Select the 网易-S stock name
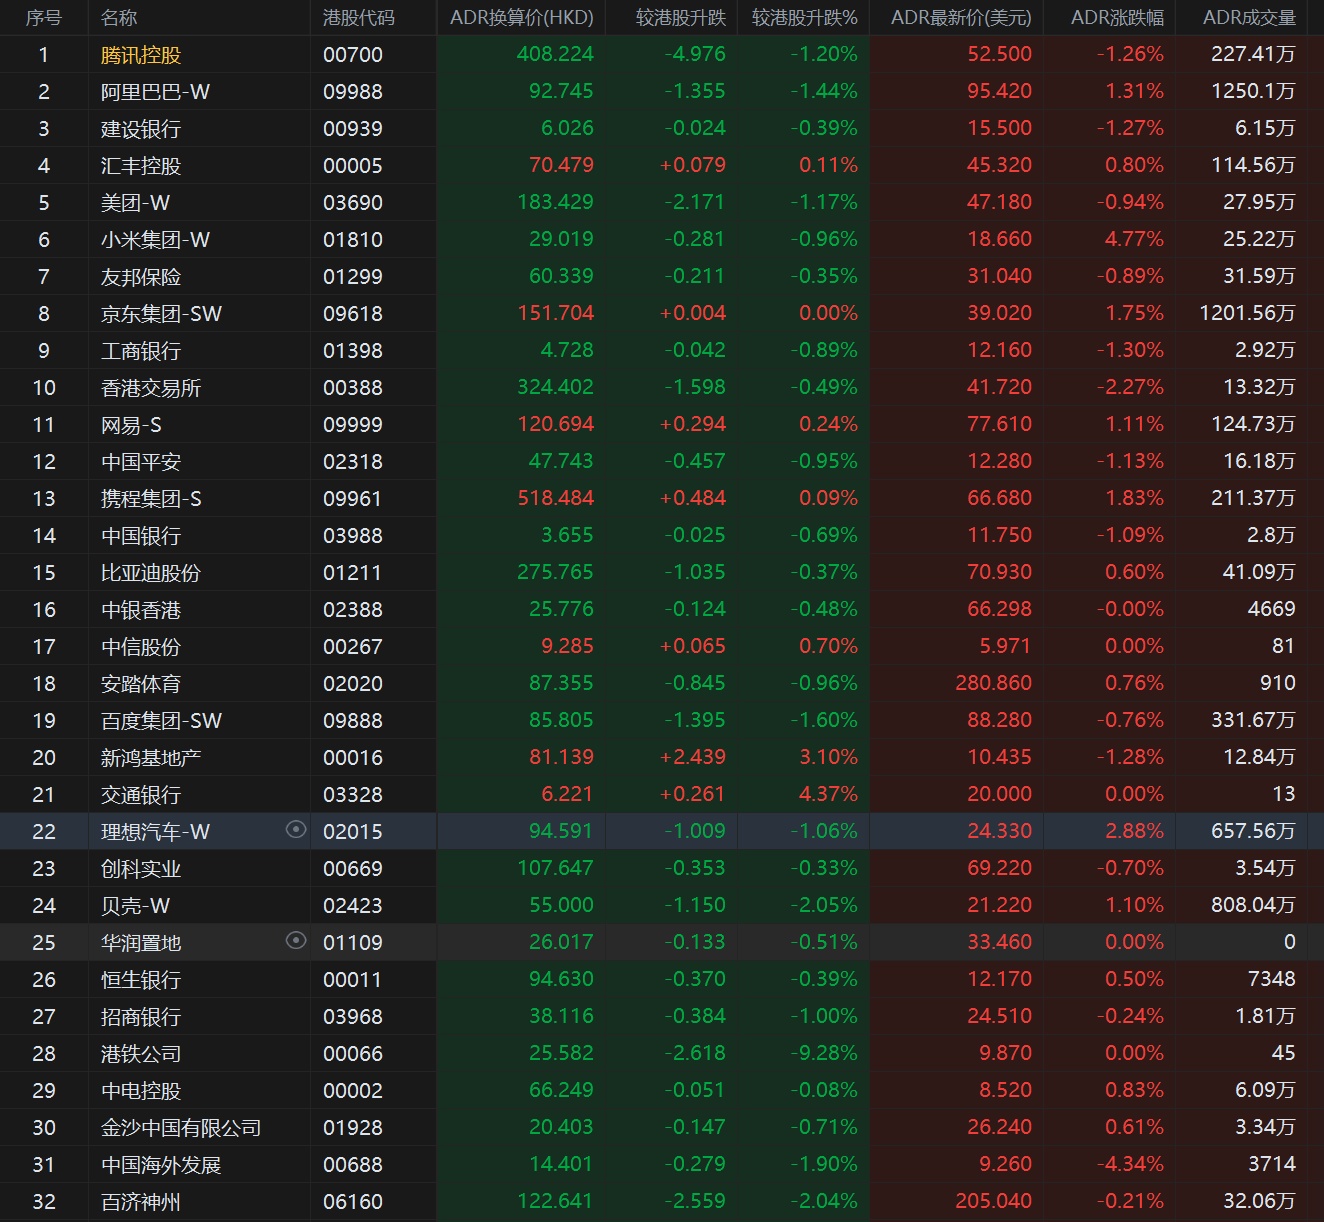 pos(131,425)
